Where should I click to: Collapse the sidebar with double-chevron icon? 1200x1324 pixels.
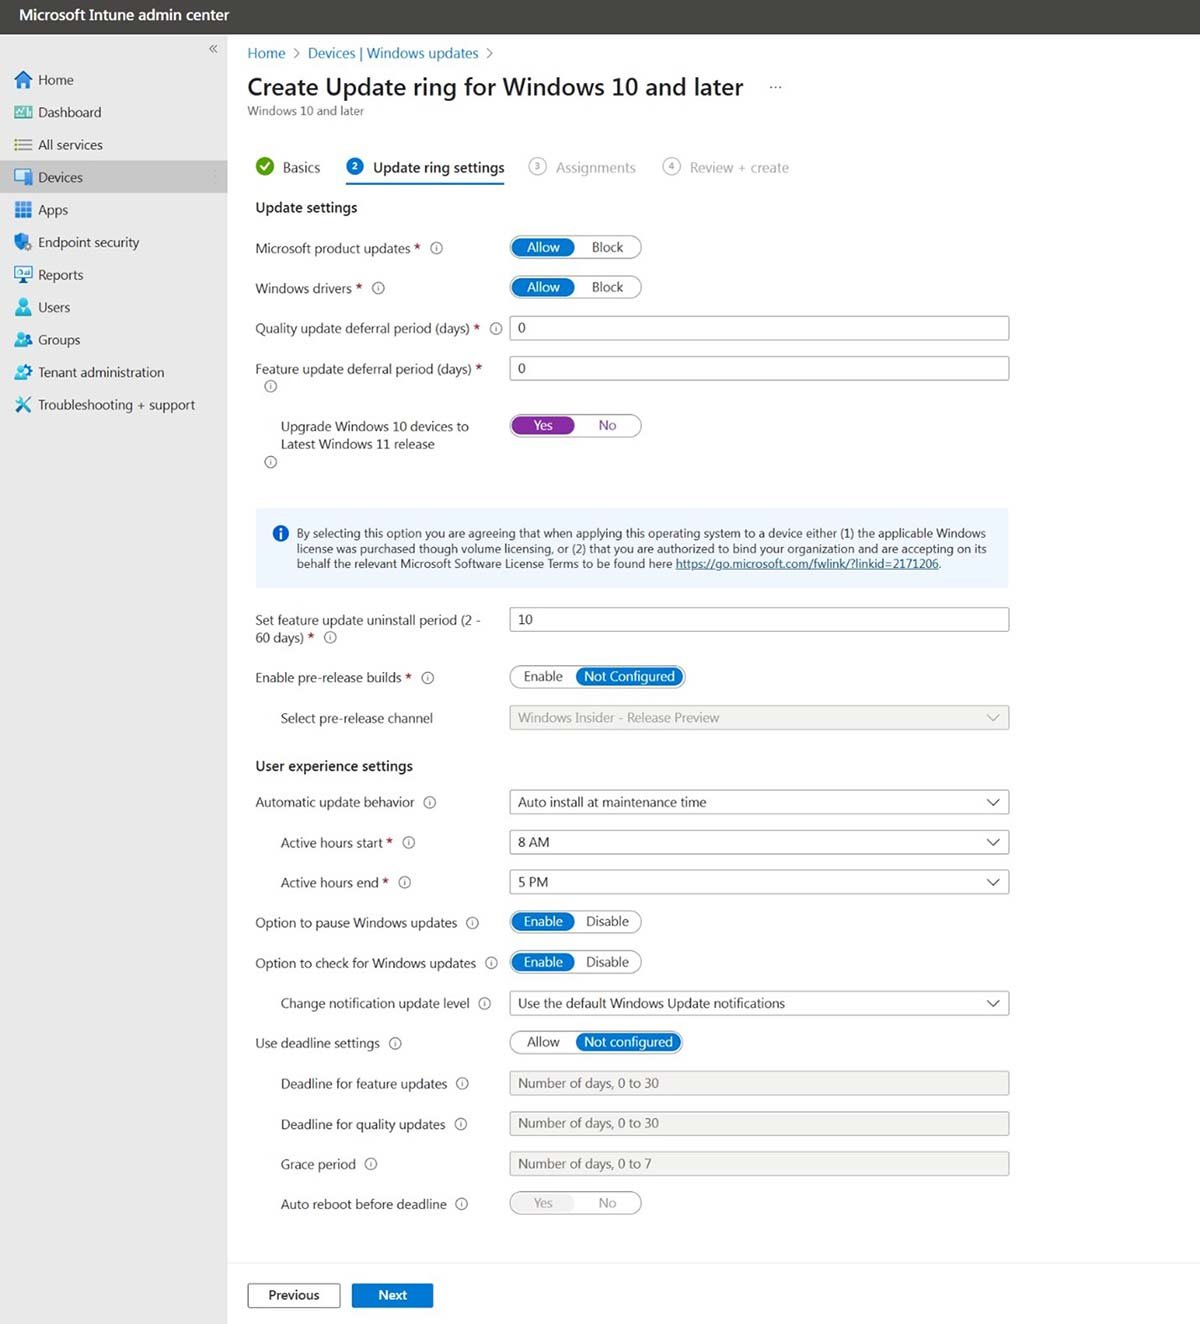pyautogui.click(x=213, y=49)
